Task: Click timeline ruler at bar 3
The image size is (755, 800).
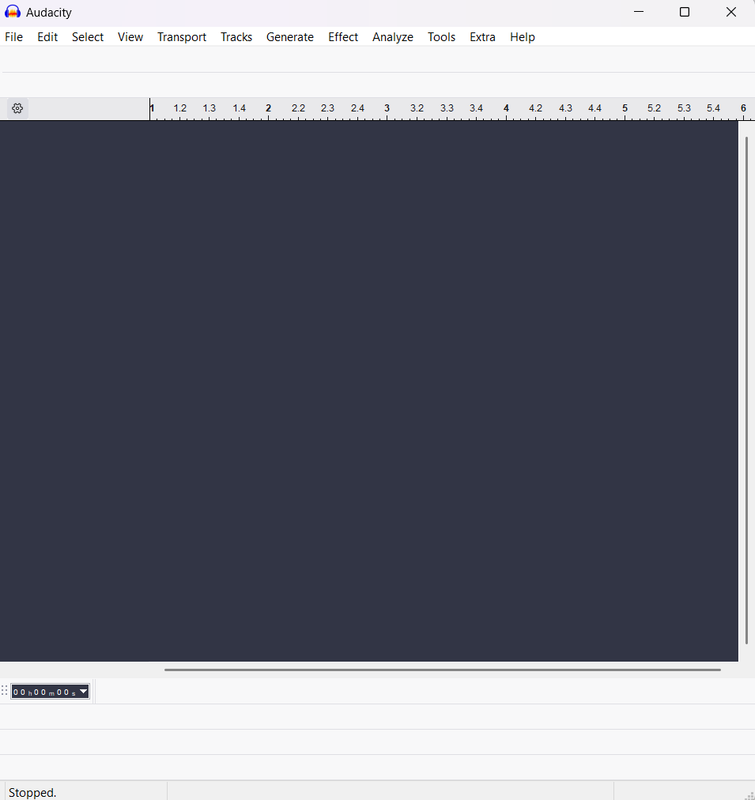Action: click(x=387, y=108)
